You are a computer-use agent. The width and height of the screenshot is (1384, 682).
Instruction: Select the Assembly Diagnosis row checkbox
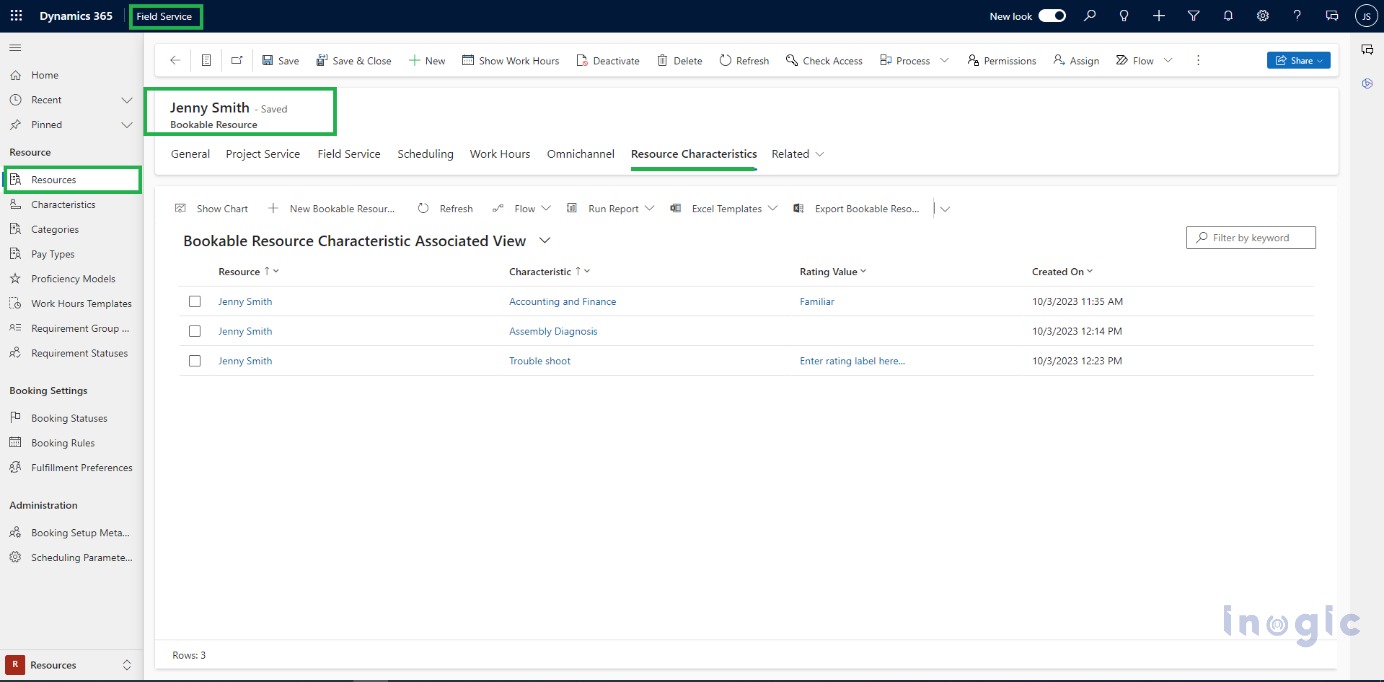click(x=194, y=331)
